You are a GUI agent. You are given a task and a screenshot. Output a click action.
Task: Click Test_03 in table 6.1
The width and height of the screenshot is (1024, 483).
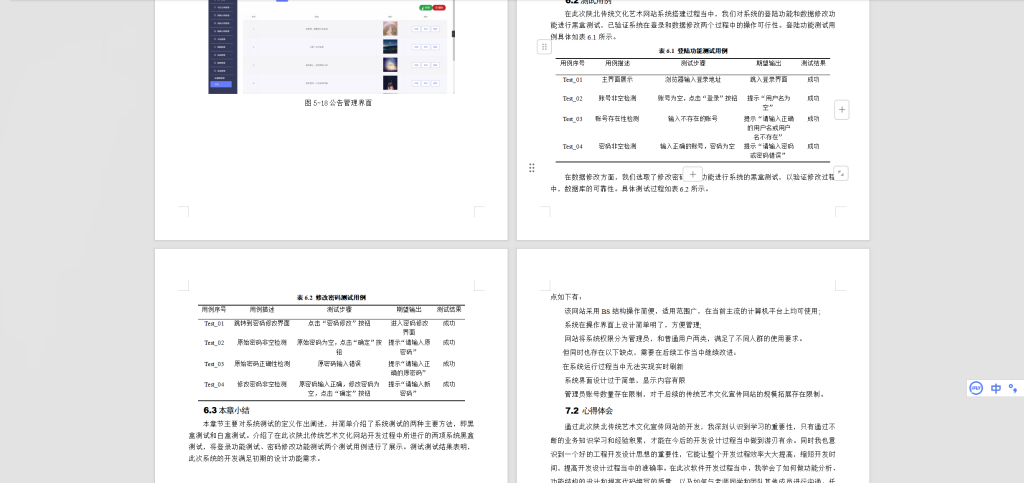click(x=572, y=119)
